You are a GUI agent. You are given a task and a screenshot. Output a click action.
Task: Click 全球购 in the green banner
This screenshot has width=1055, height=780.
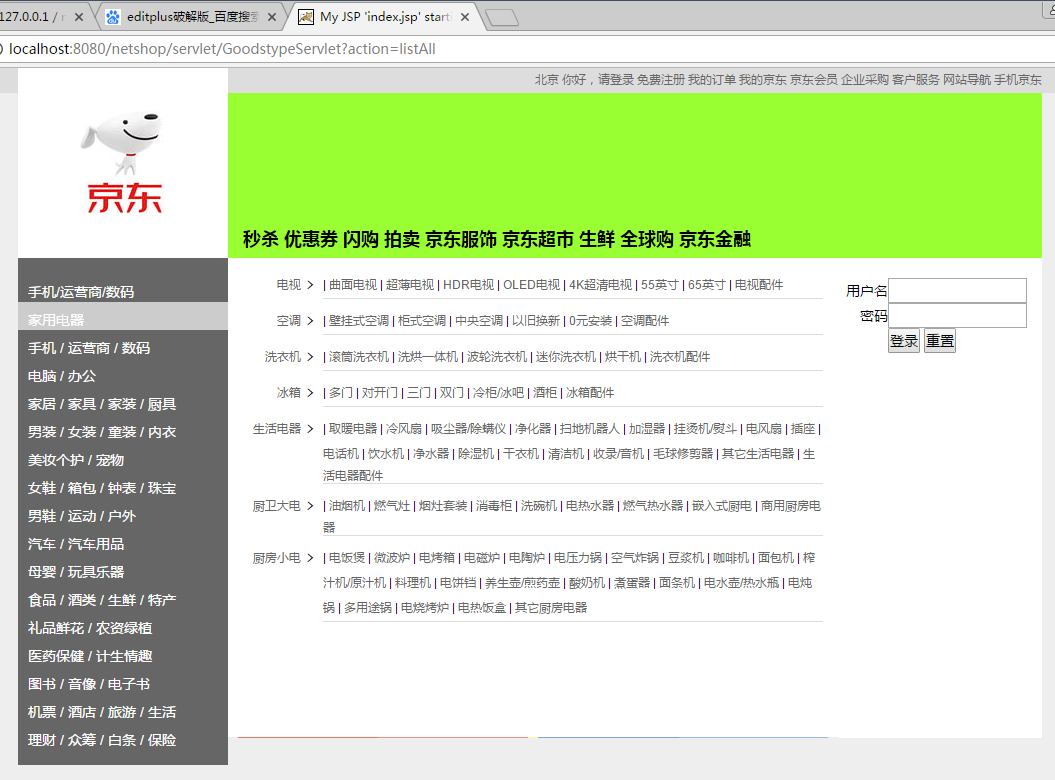[647, 240]
